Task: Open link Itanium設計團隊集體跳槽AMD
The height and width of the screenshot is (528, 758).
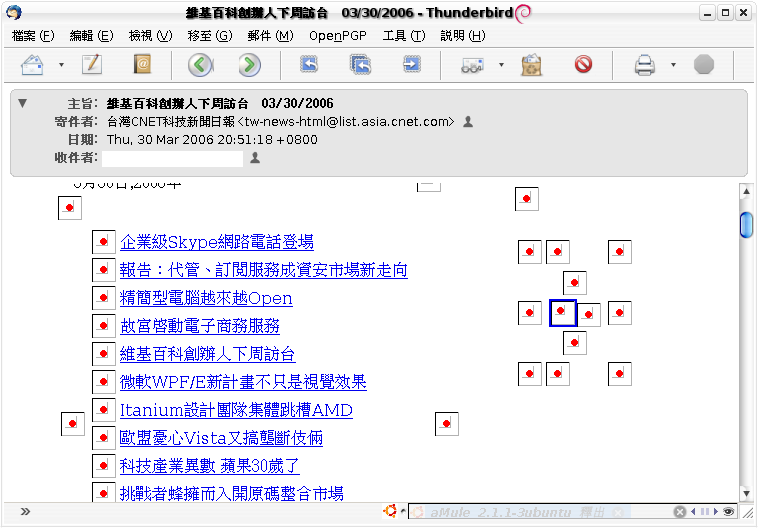Action: pyautogui.click(x=236, y=410)
